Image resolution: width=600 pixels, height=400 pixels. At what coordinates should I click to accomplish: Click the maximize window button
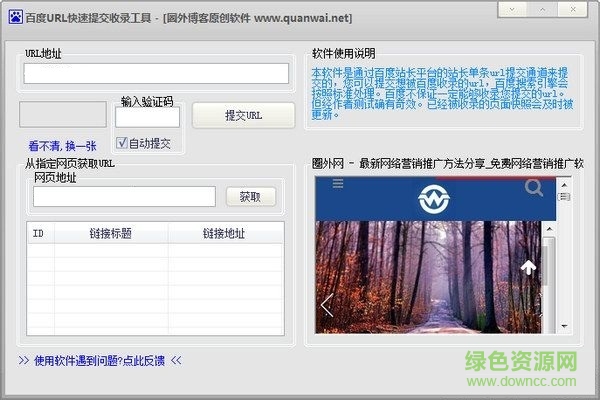pyautogui.click(x=542, y=9)
